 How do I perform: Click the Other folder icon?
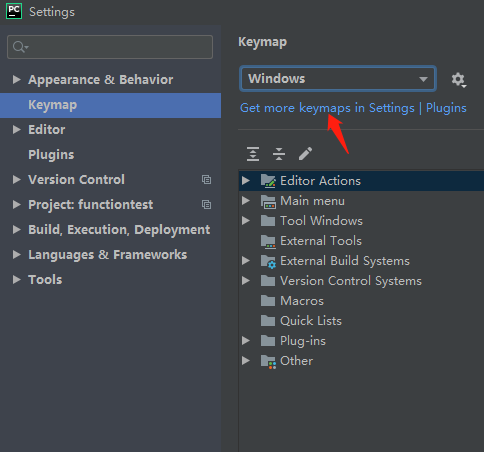(x=268, y=361)
